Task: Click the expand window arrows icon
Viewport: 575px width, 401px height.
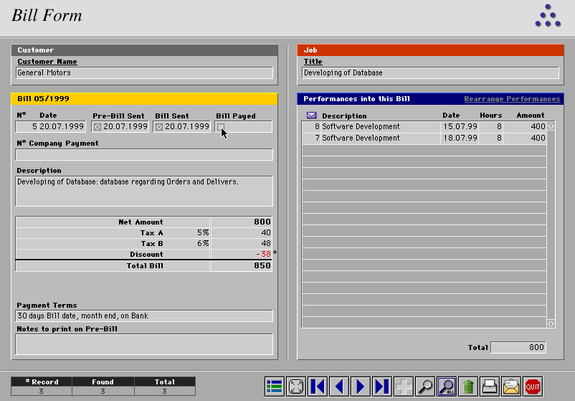Action: (x=296, y=386)
